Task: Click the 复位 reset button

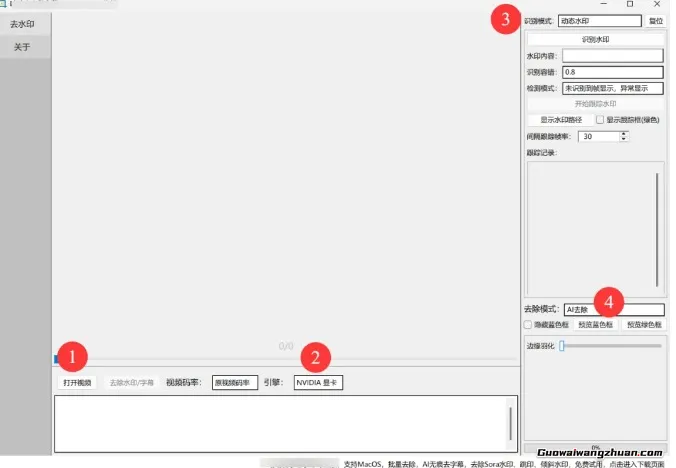Action: [x=656, y=20]
